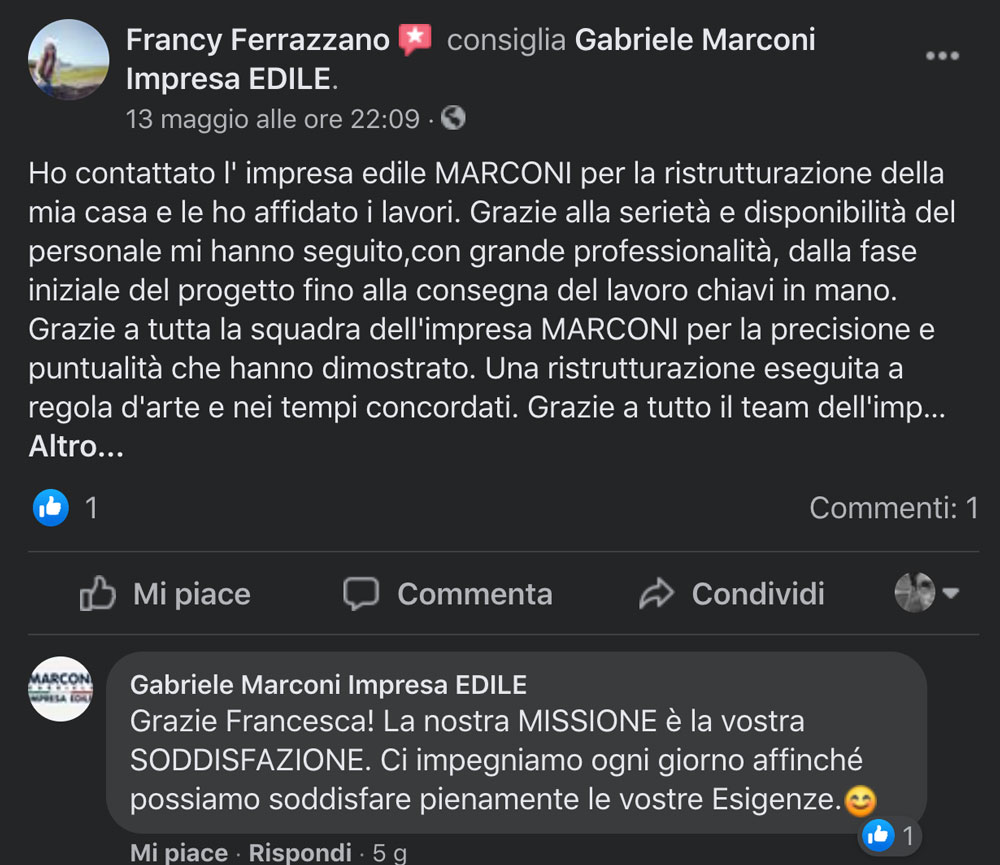Like the comment with Mi piace link

(x=179, y=853)
